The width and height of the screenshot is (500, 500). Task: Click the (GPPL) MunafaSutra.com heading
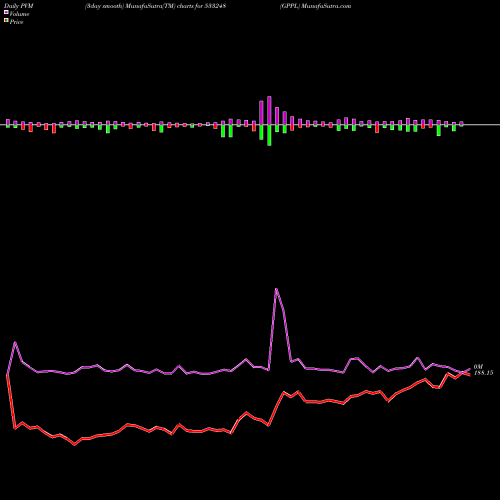tap(315, 6)
